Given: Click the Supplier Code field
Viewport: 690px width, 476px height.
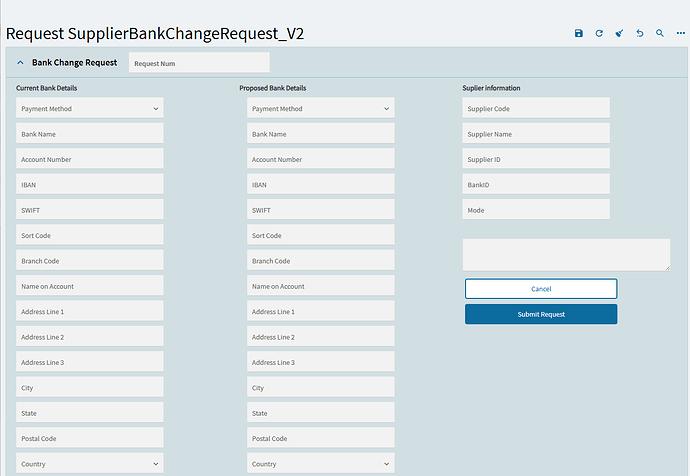Looking at the screenshot, I should coord(536,108).
